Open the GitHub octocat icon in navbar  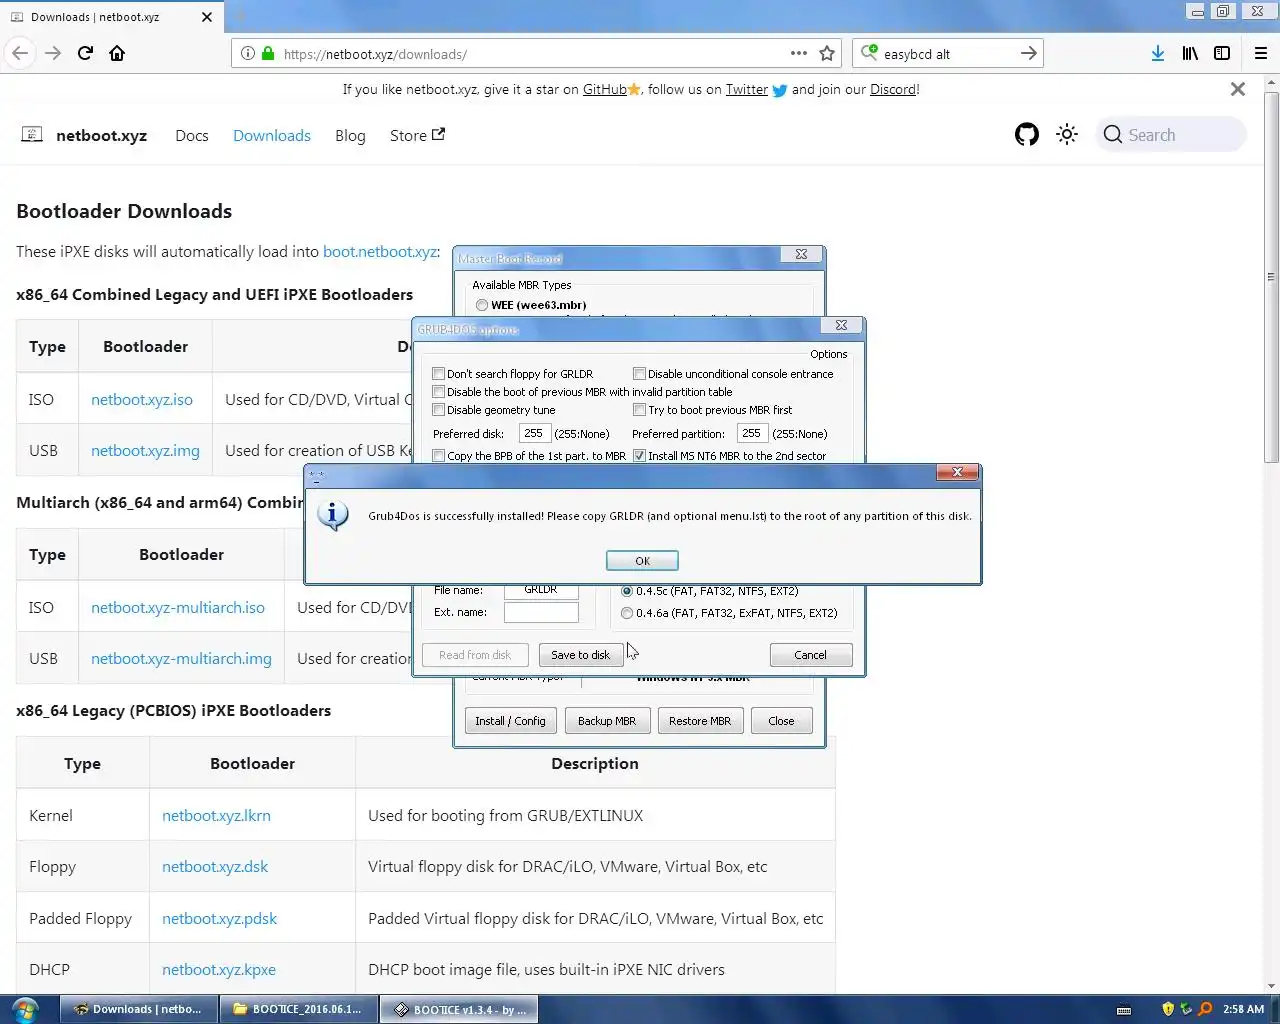(x=1027, y=135)
